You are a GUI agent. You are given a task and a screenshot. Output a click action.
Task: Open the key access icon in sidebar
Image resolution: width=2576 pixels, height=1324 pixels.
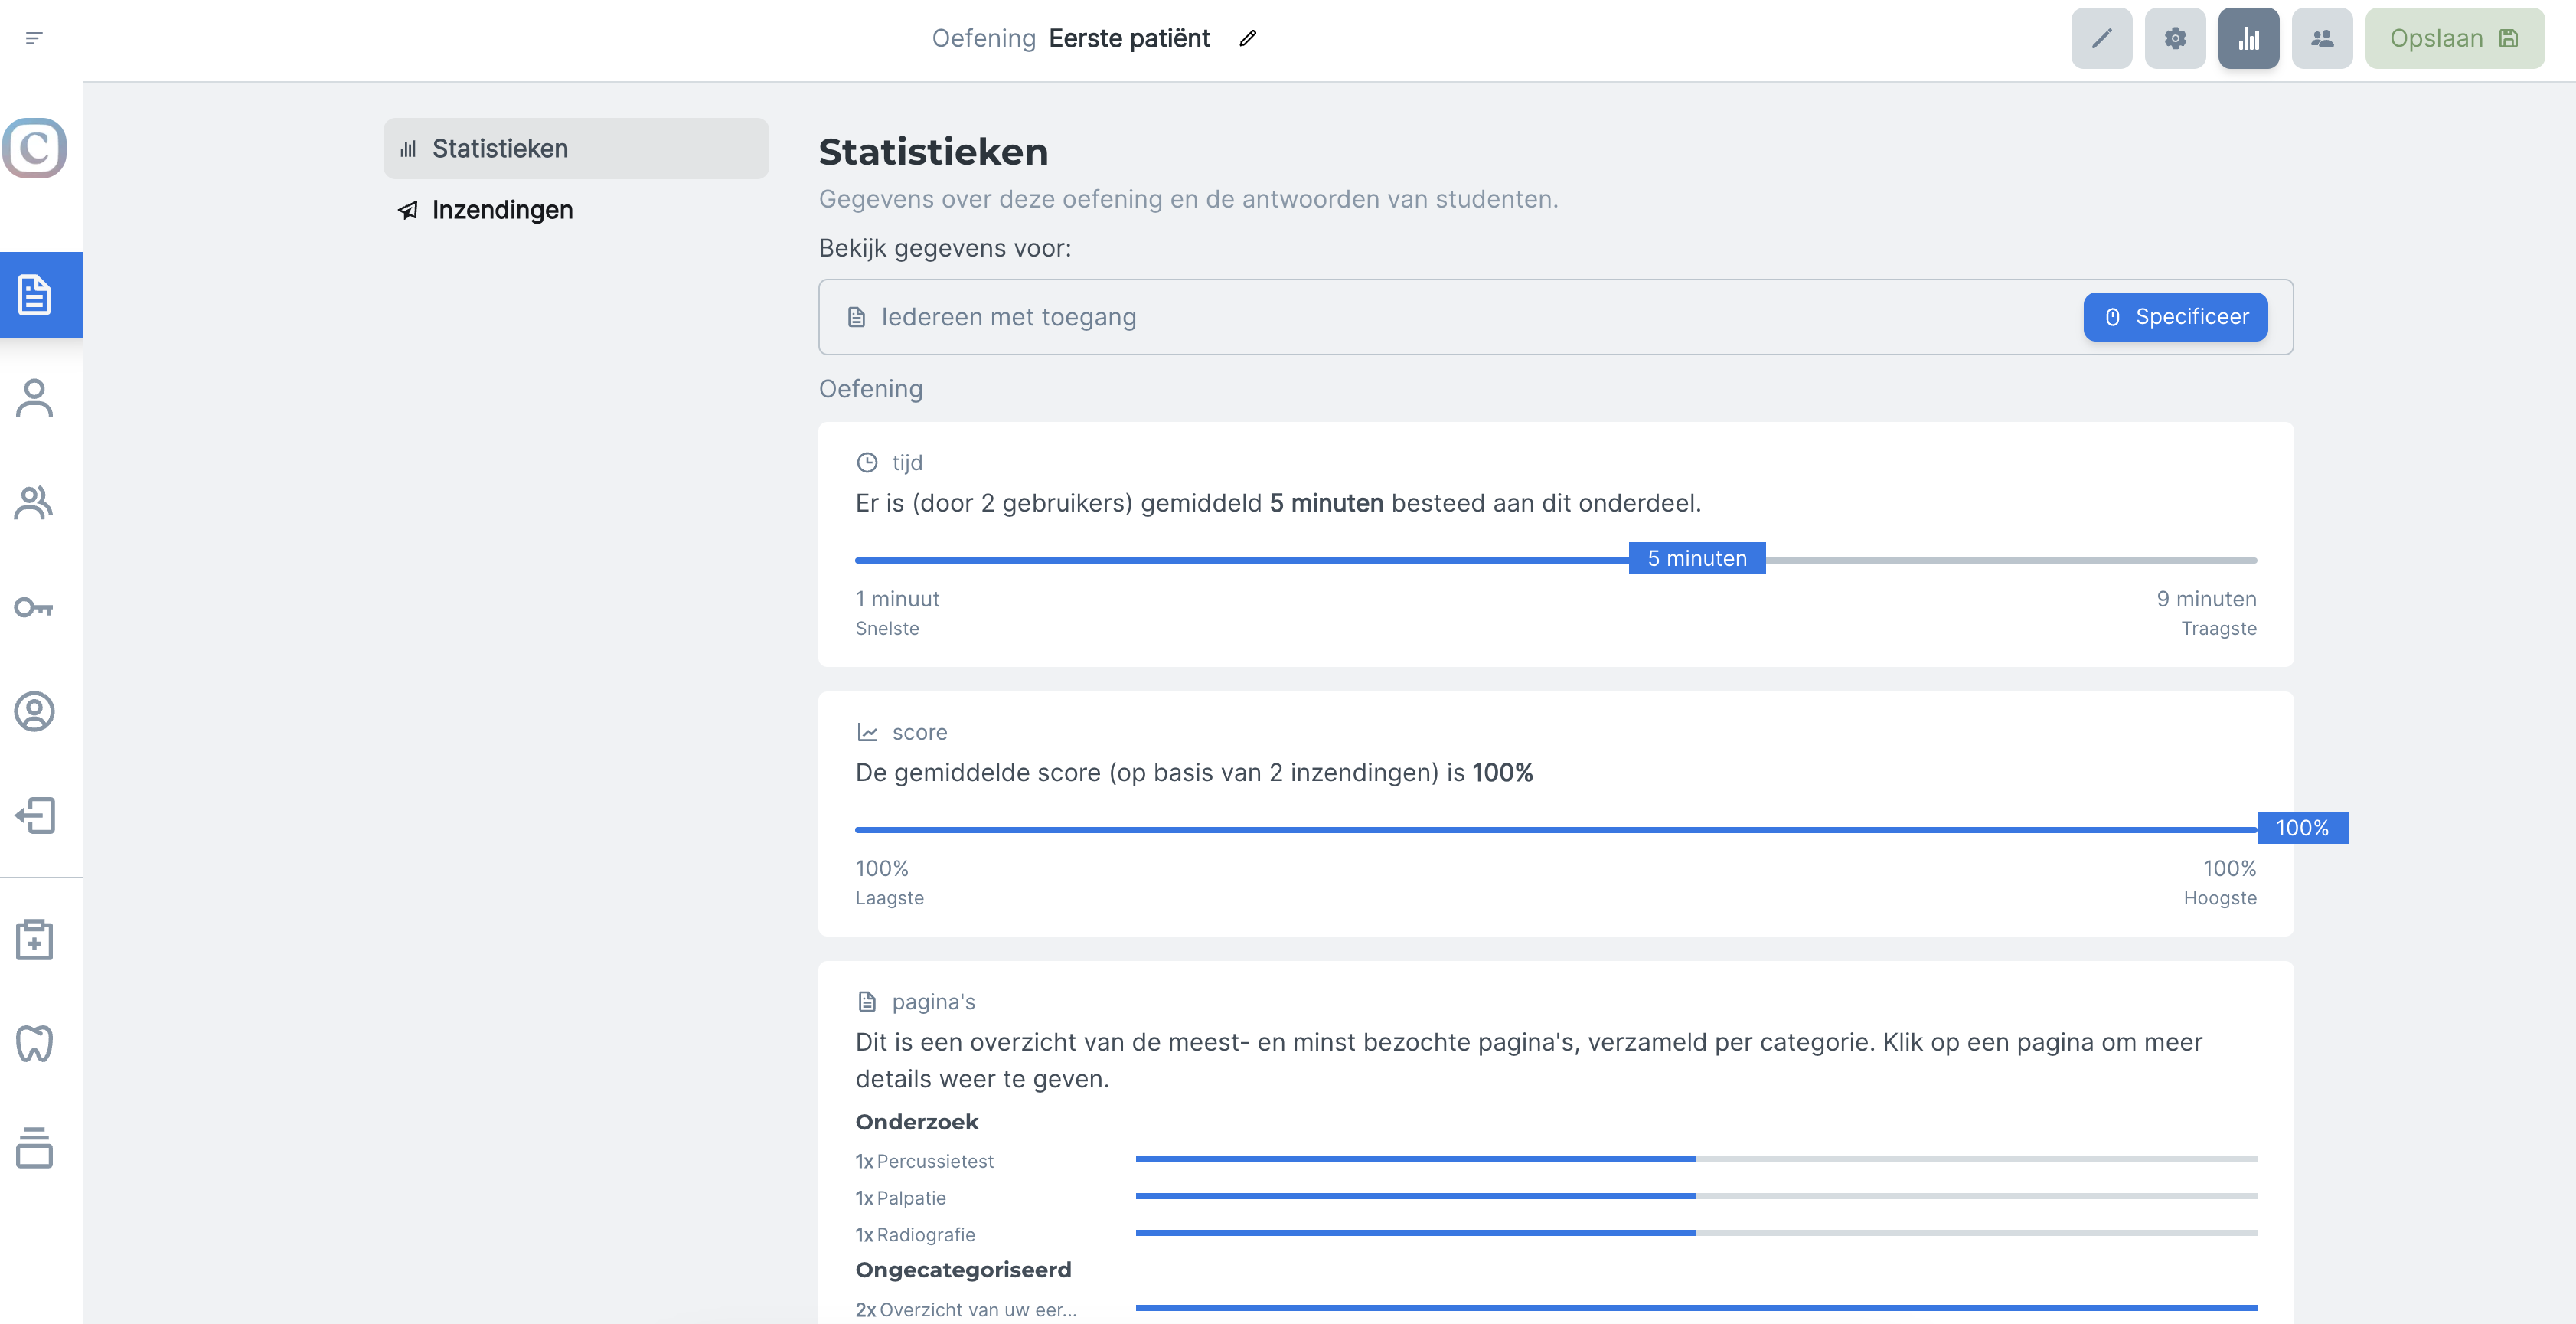(x=34, y=607)
